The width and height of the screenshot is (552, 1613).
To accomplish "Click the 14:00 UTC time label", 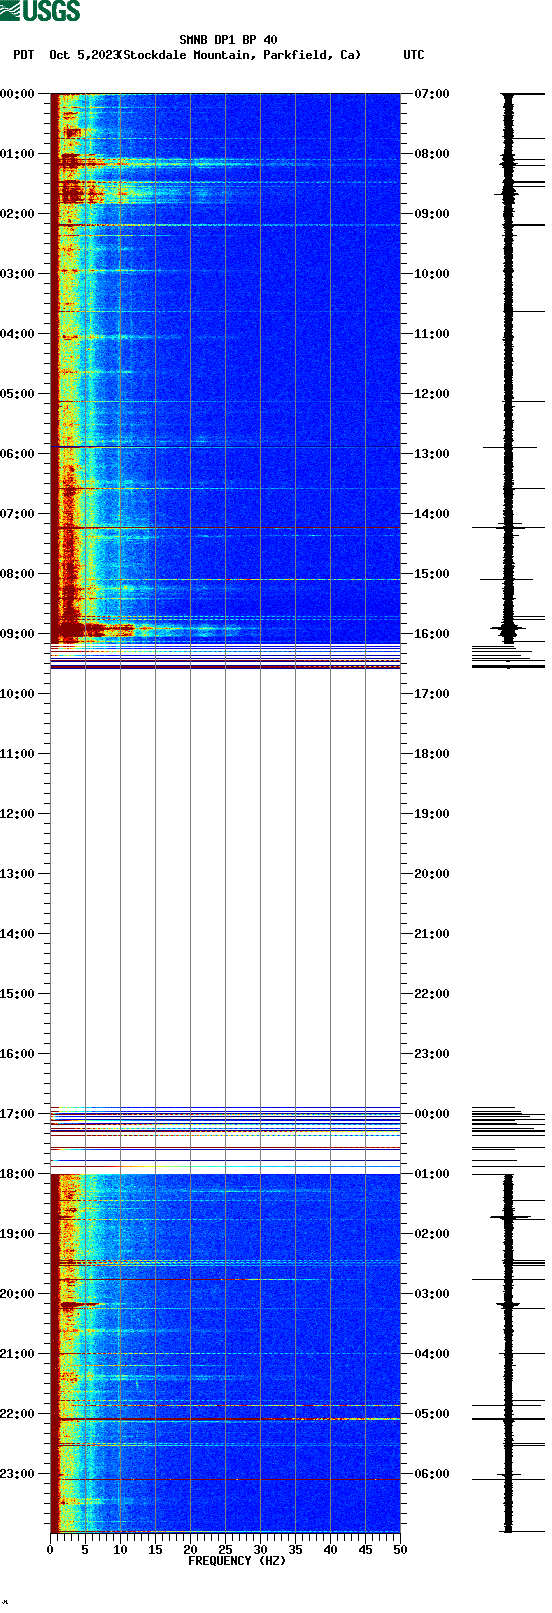I will pyautogui.click(x=432, y=514).
